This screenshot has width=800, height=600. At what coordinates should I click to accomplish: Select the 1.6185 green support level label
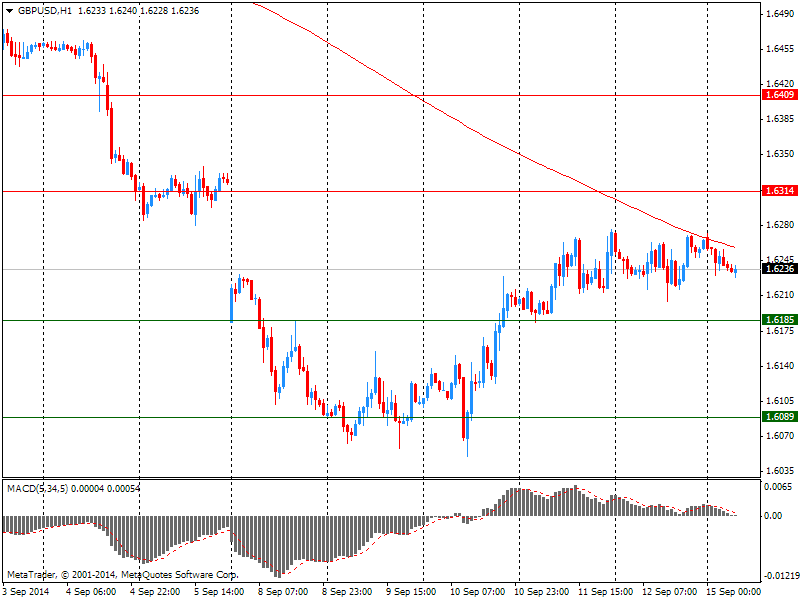pyautogui.click(x=780, y=320)
